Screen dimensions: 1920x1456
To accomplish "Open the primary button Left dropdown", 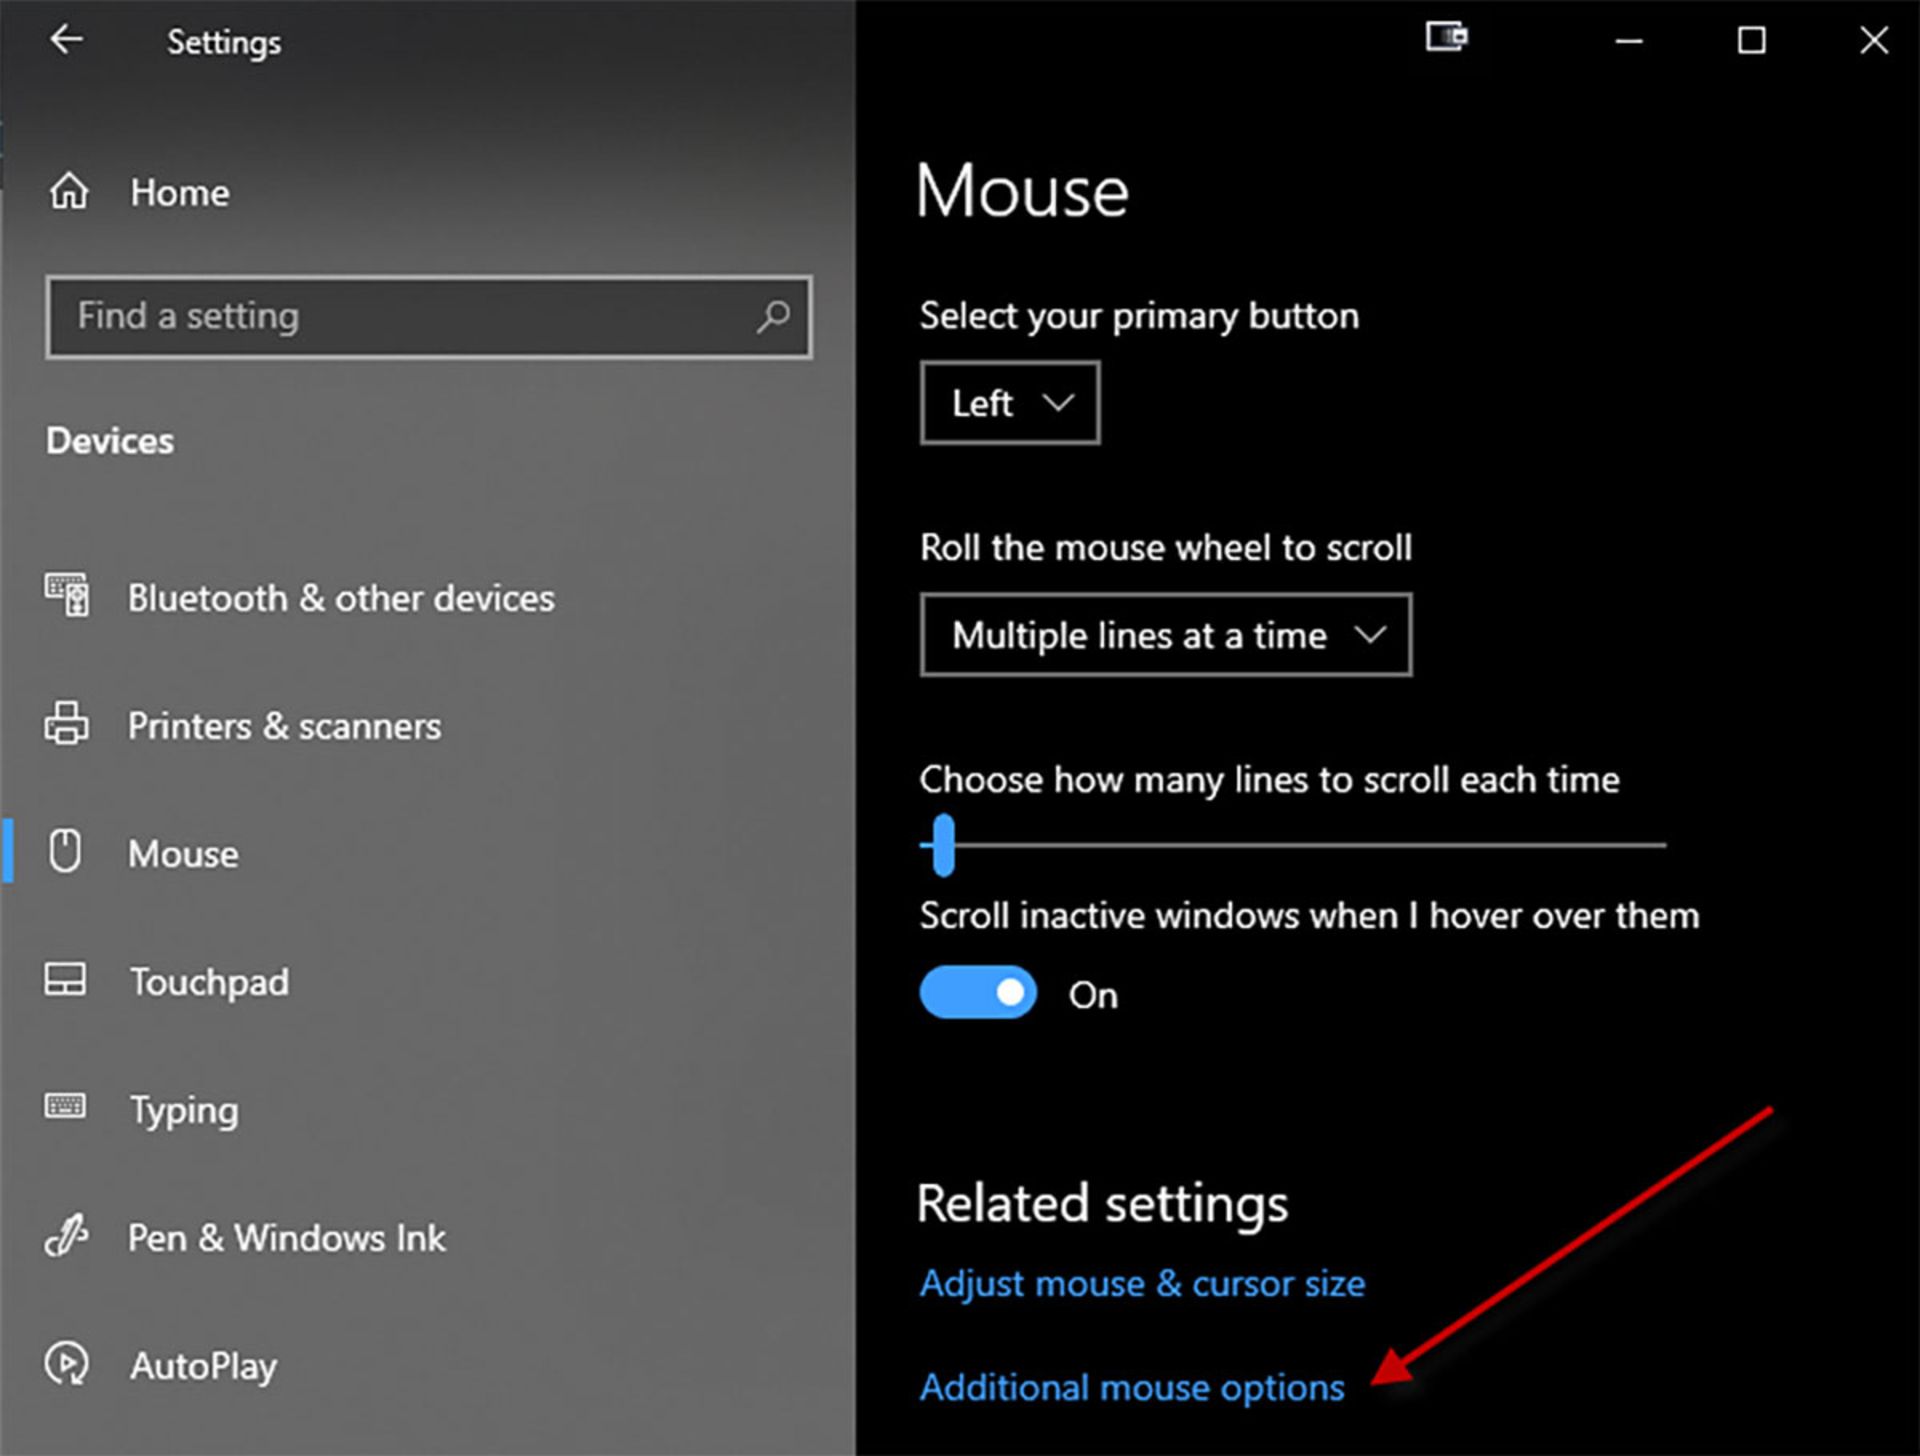I will 1009,403.
